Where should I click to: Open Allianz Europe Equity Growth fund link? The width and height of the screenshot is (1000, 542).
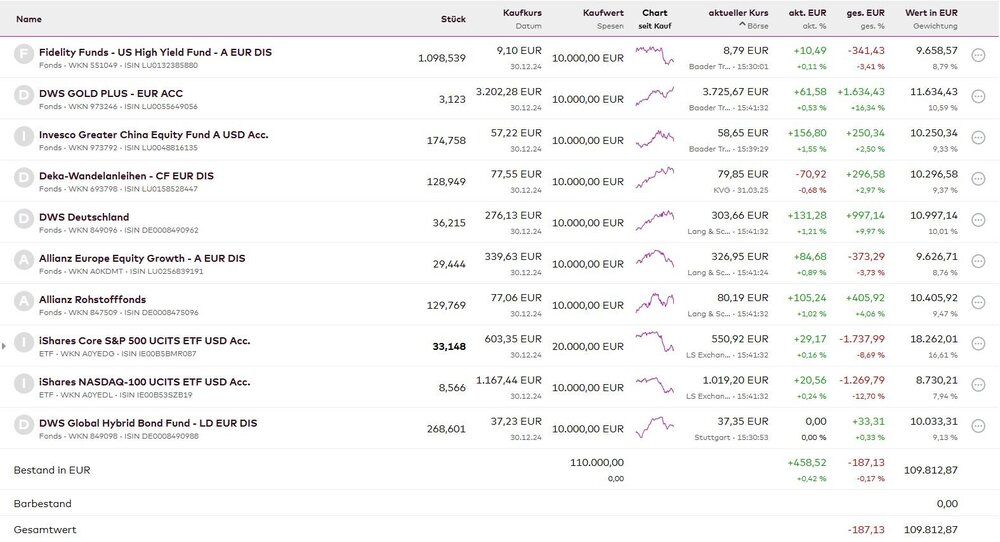142,258
